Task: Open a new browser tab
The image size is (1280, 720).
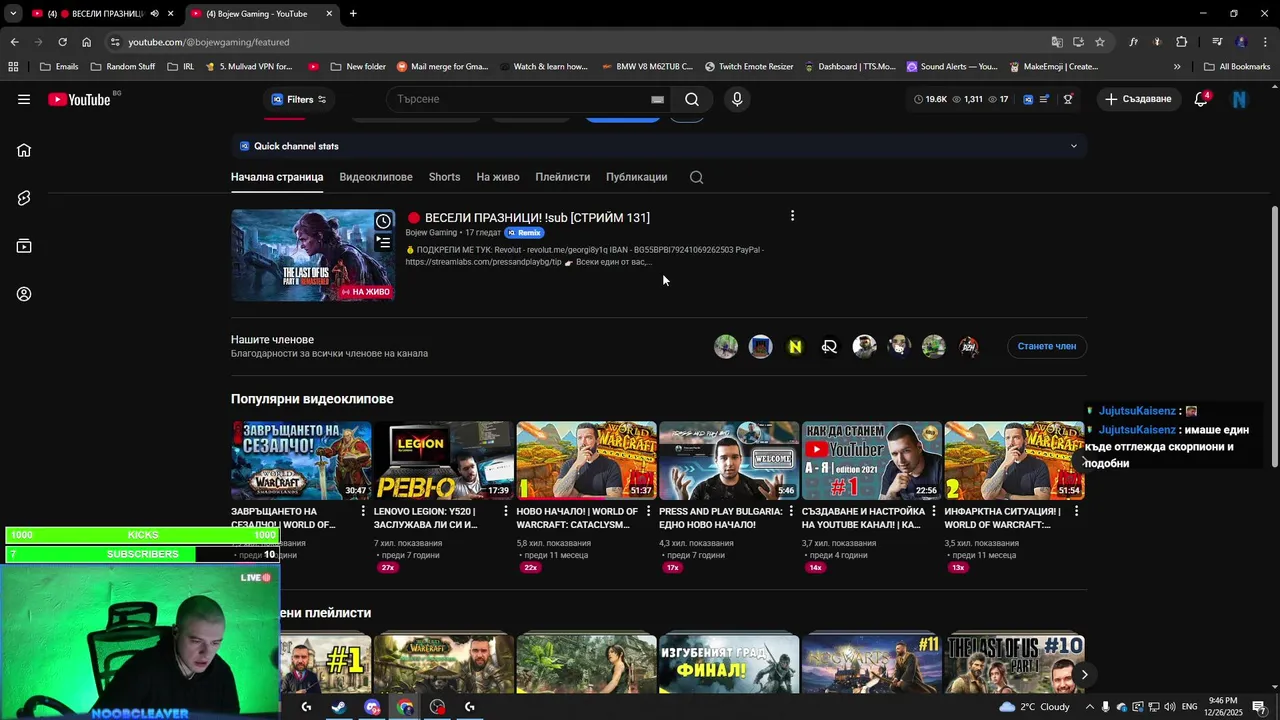Action: click(x=353, y=14)
